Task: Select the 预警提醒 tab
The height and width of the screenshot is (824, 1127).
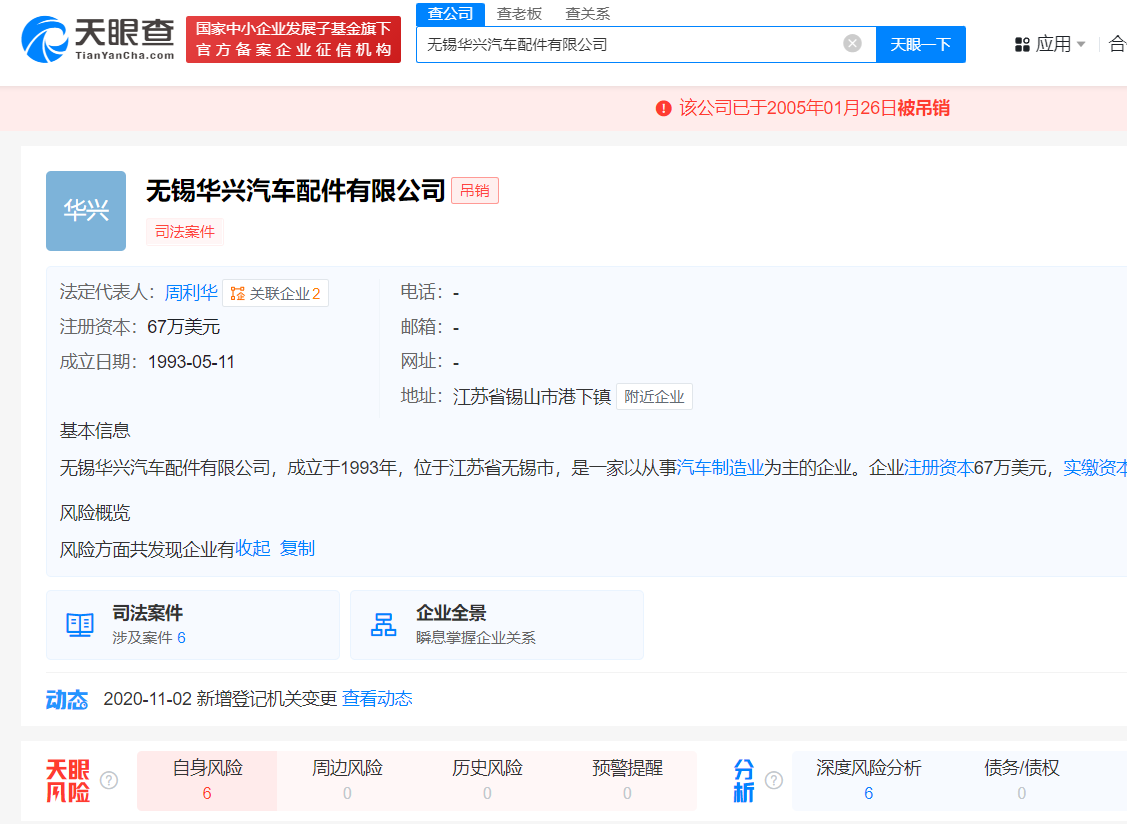Action: pyautogui.click(x=627, y=781)
